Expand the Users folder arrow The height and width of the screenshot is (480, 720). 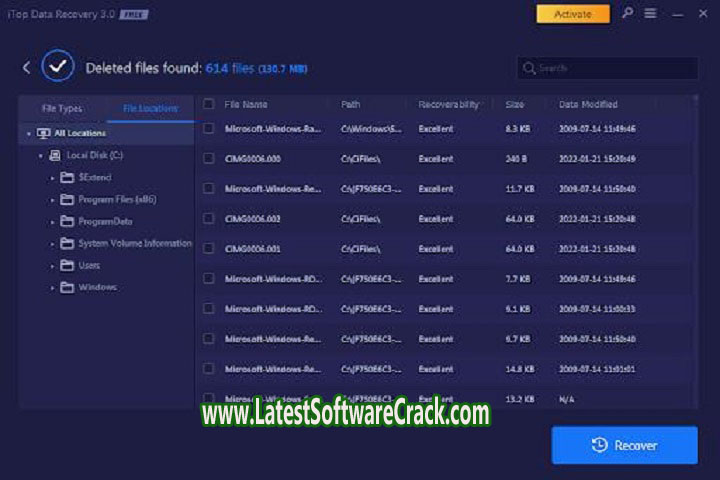pos(52,266)
